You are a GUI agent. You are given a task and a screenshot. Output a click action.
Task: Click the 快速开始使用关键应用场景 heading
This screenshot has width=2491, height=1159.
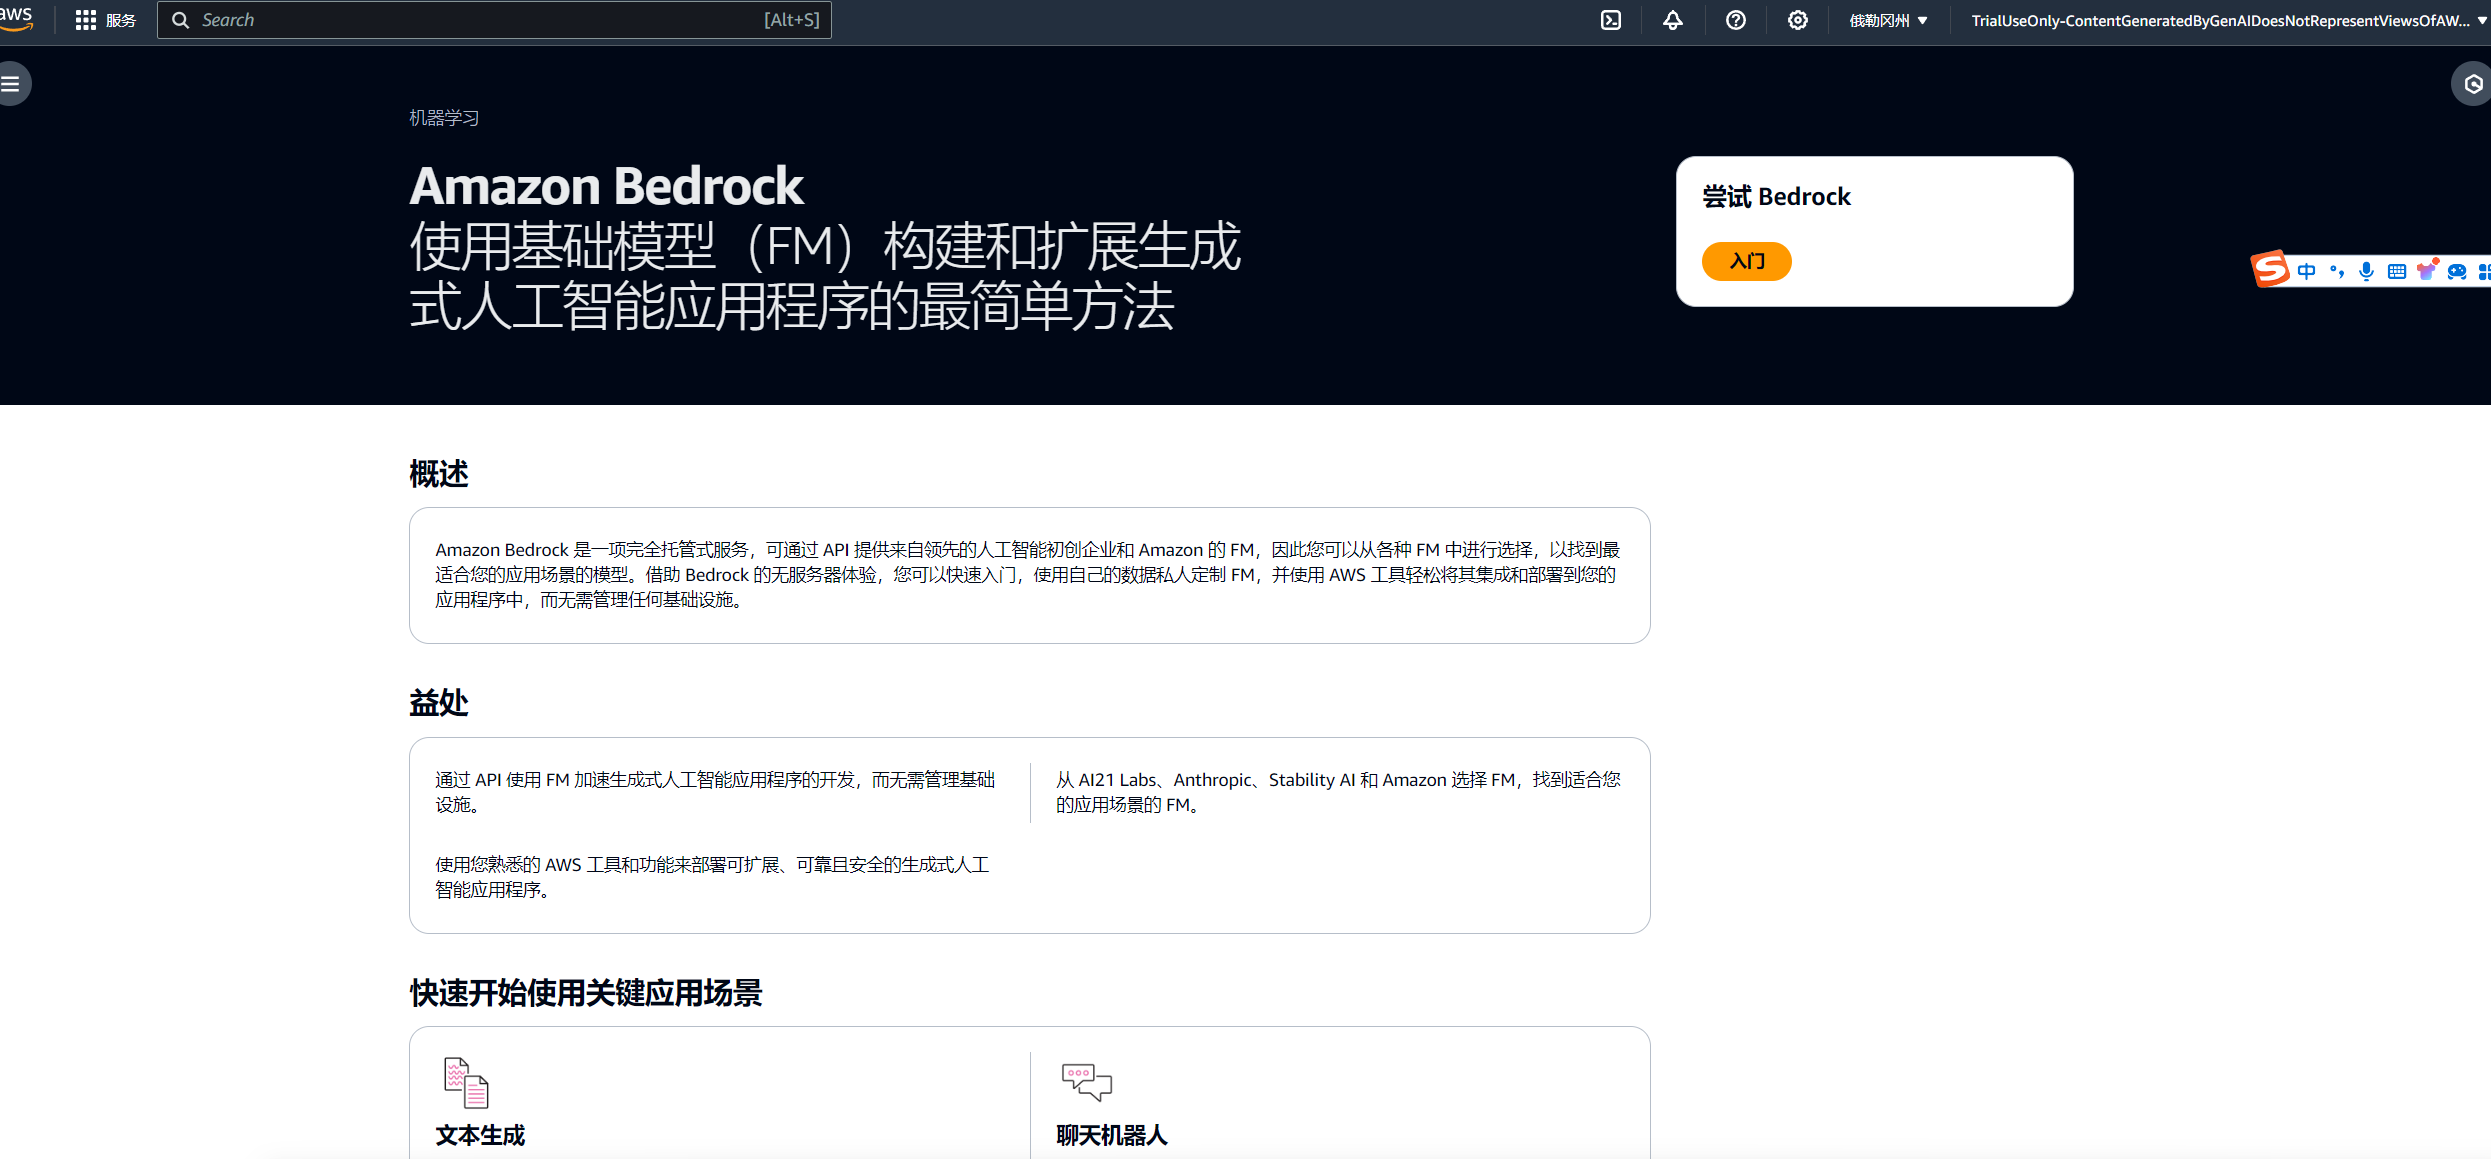[586, 993]
